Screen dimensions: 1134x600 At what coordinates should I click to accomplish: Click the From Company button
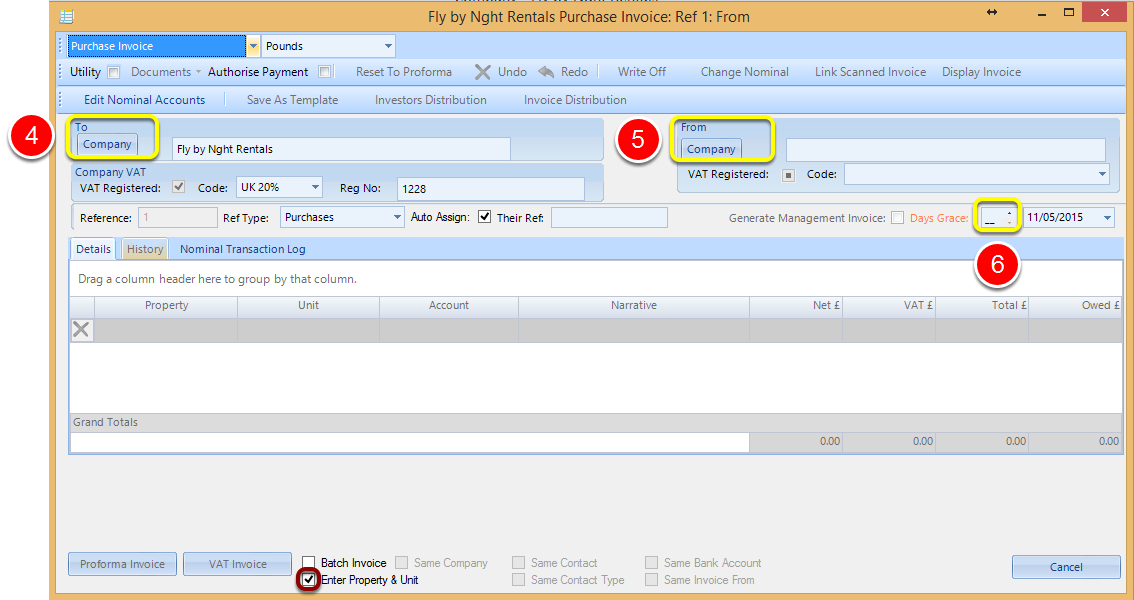pos(711,149)
